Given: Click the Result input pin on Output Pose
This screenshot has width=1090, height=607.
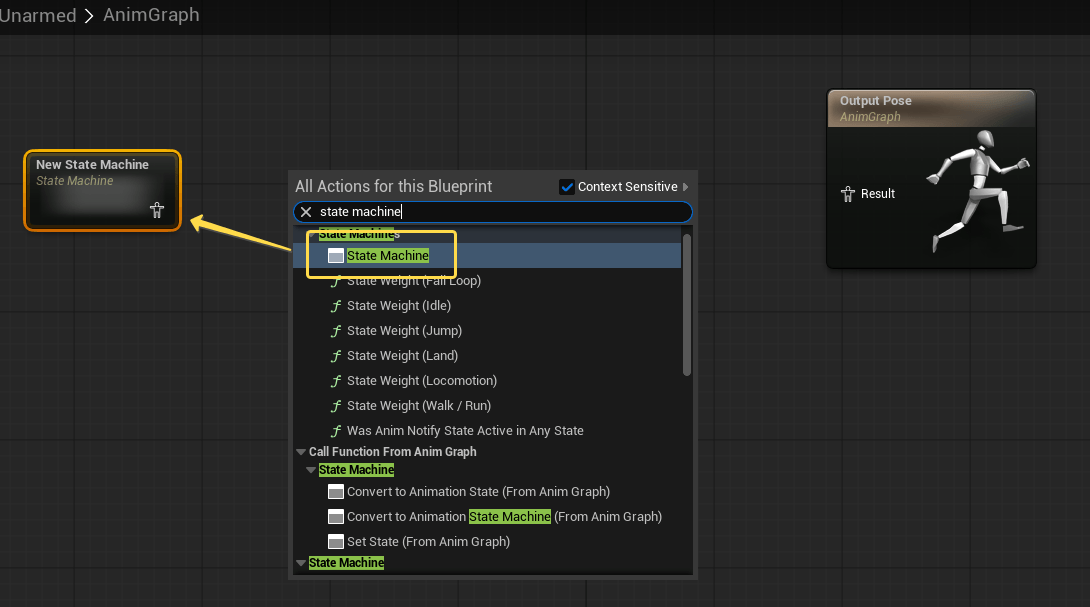Looking at the screenshot, I should (848, 194).
